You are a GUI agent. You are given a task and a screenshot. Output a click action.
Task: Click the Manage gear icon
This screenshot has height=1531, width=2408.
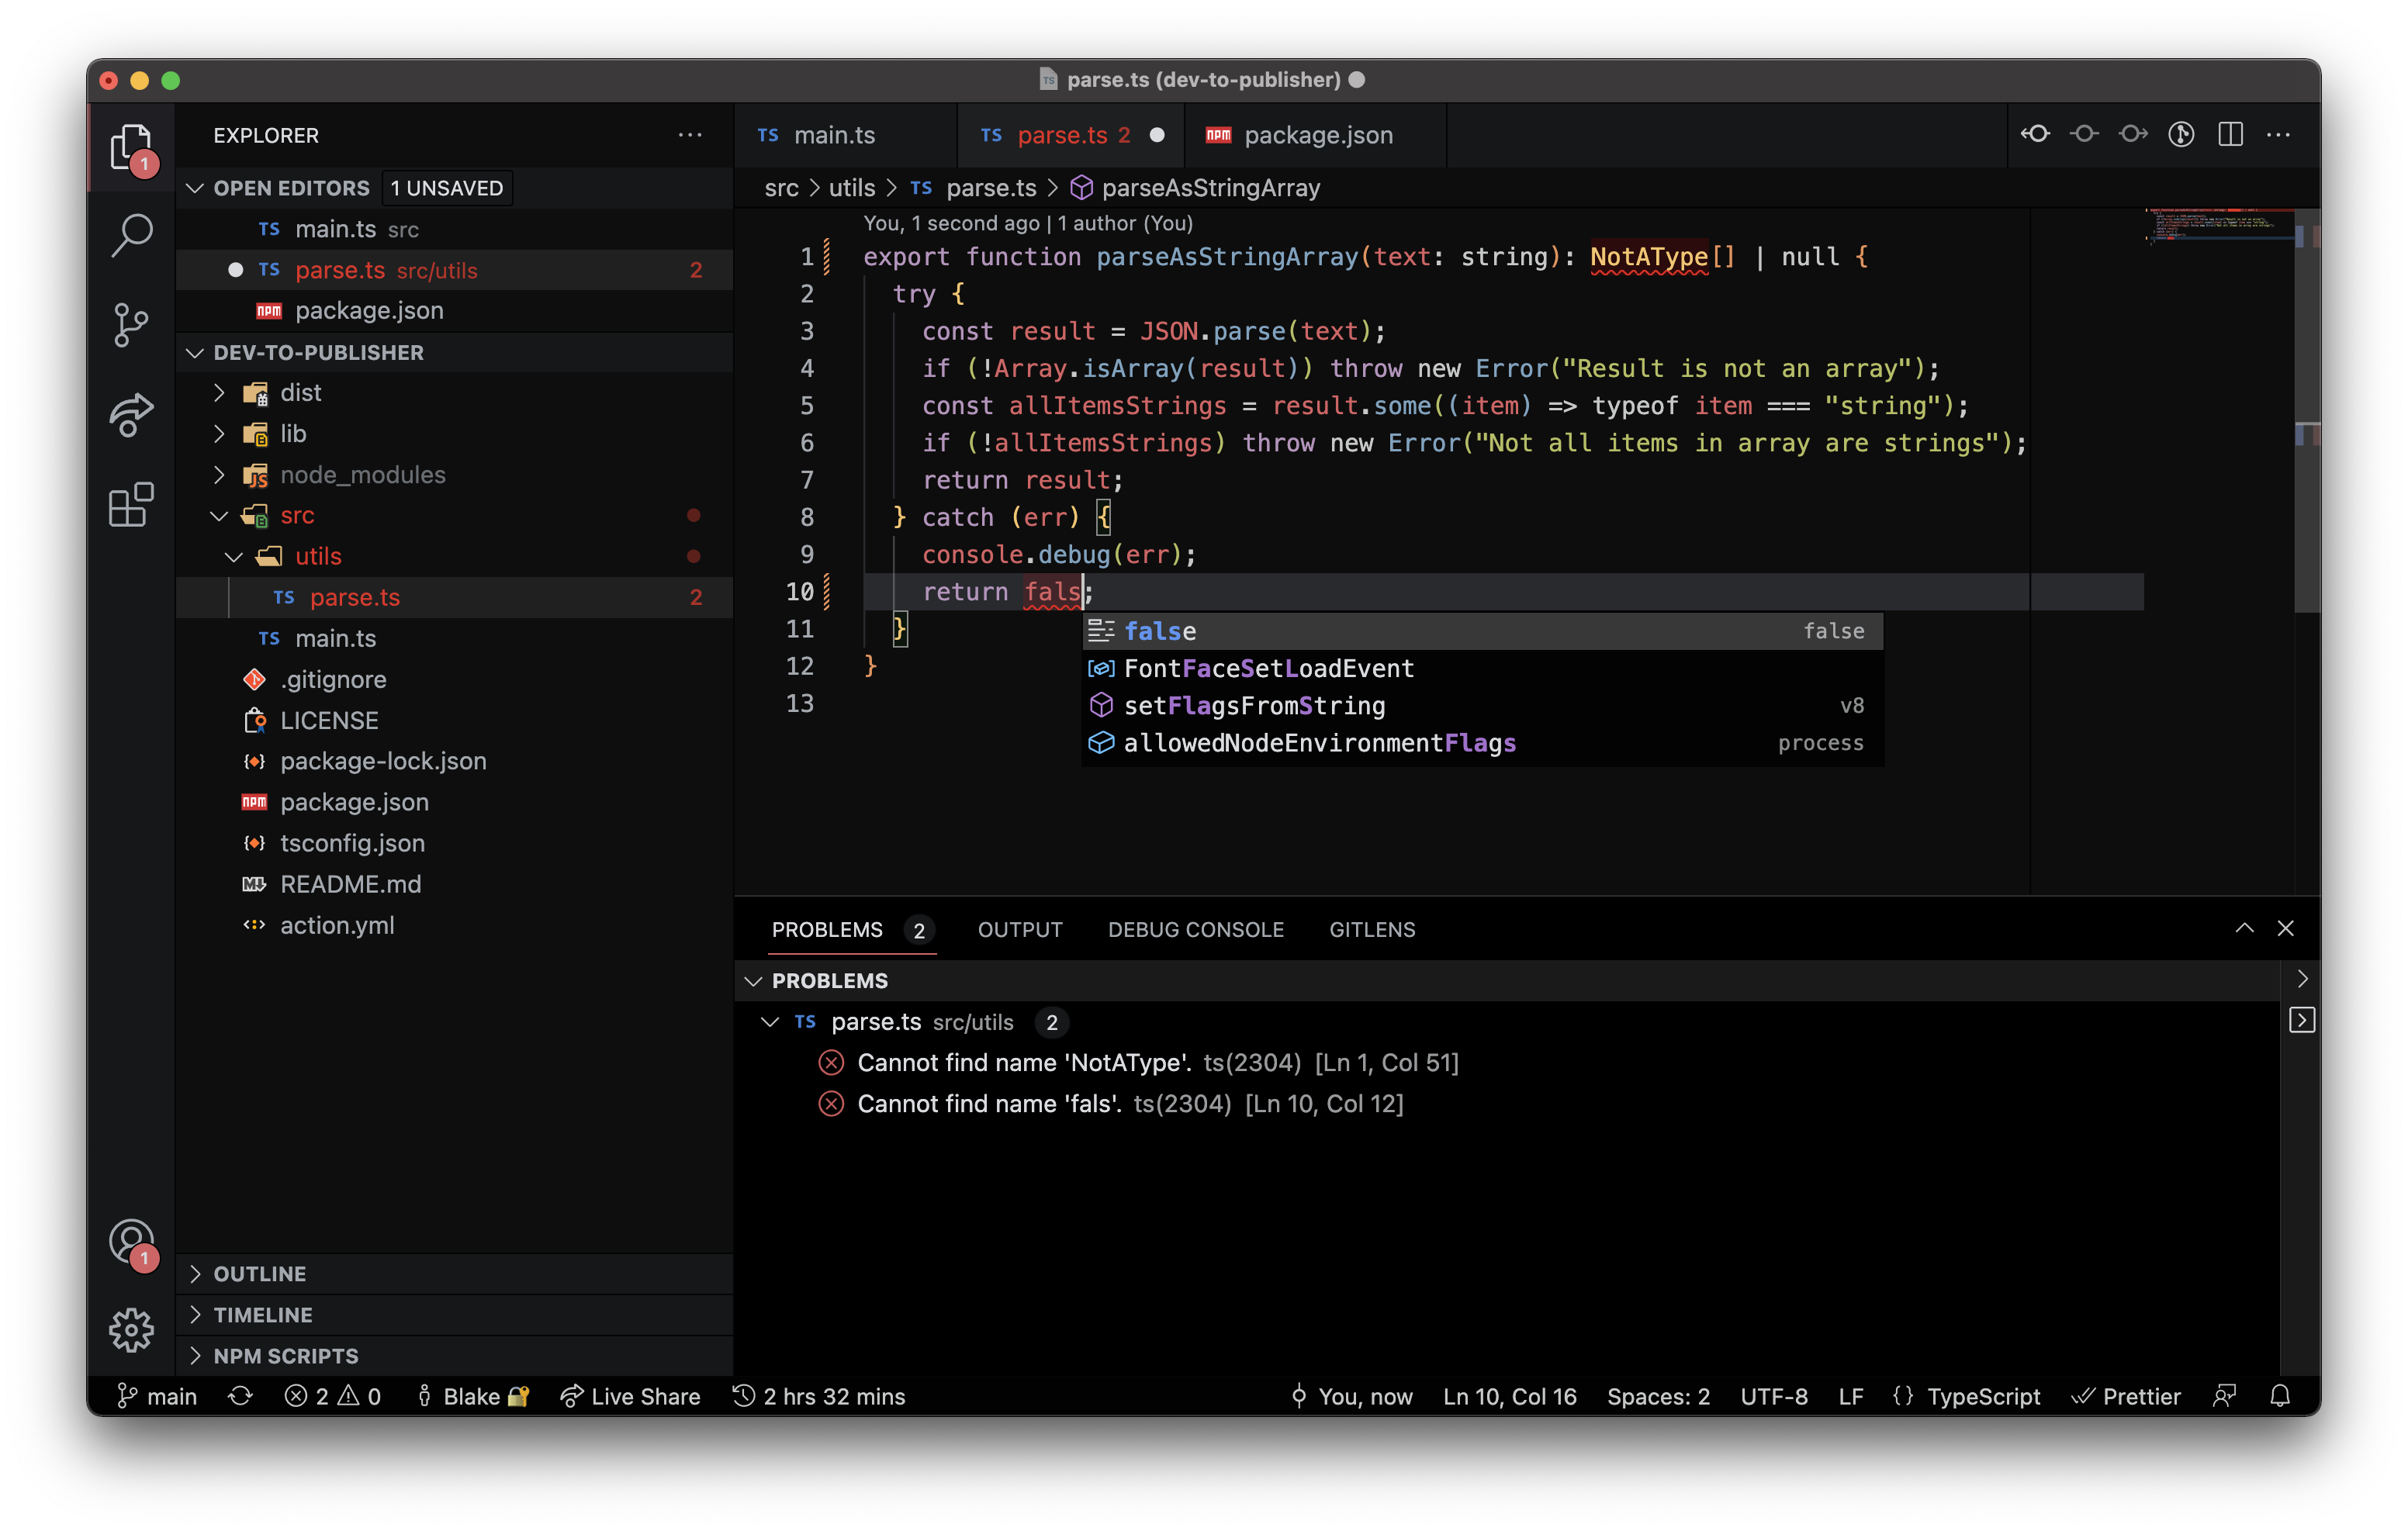tap(131, 1330)
